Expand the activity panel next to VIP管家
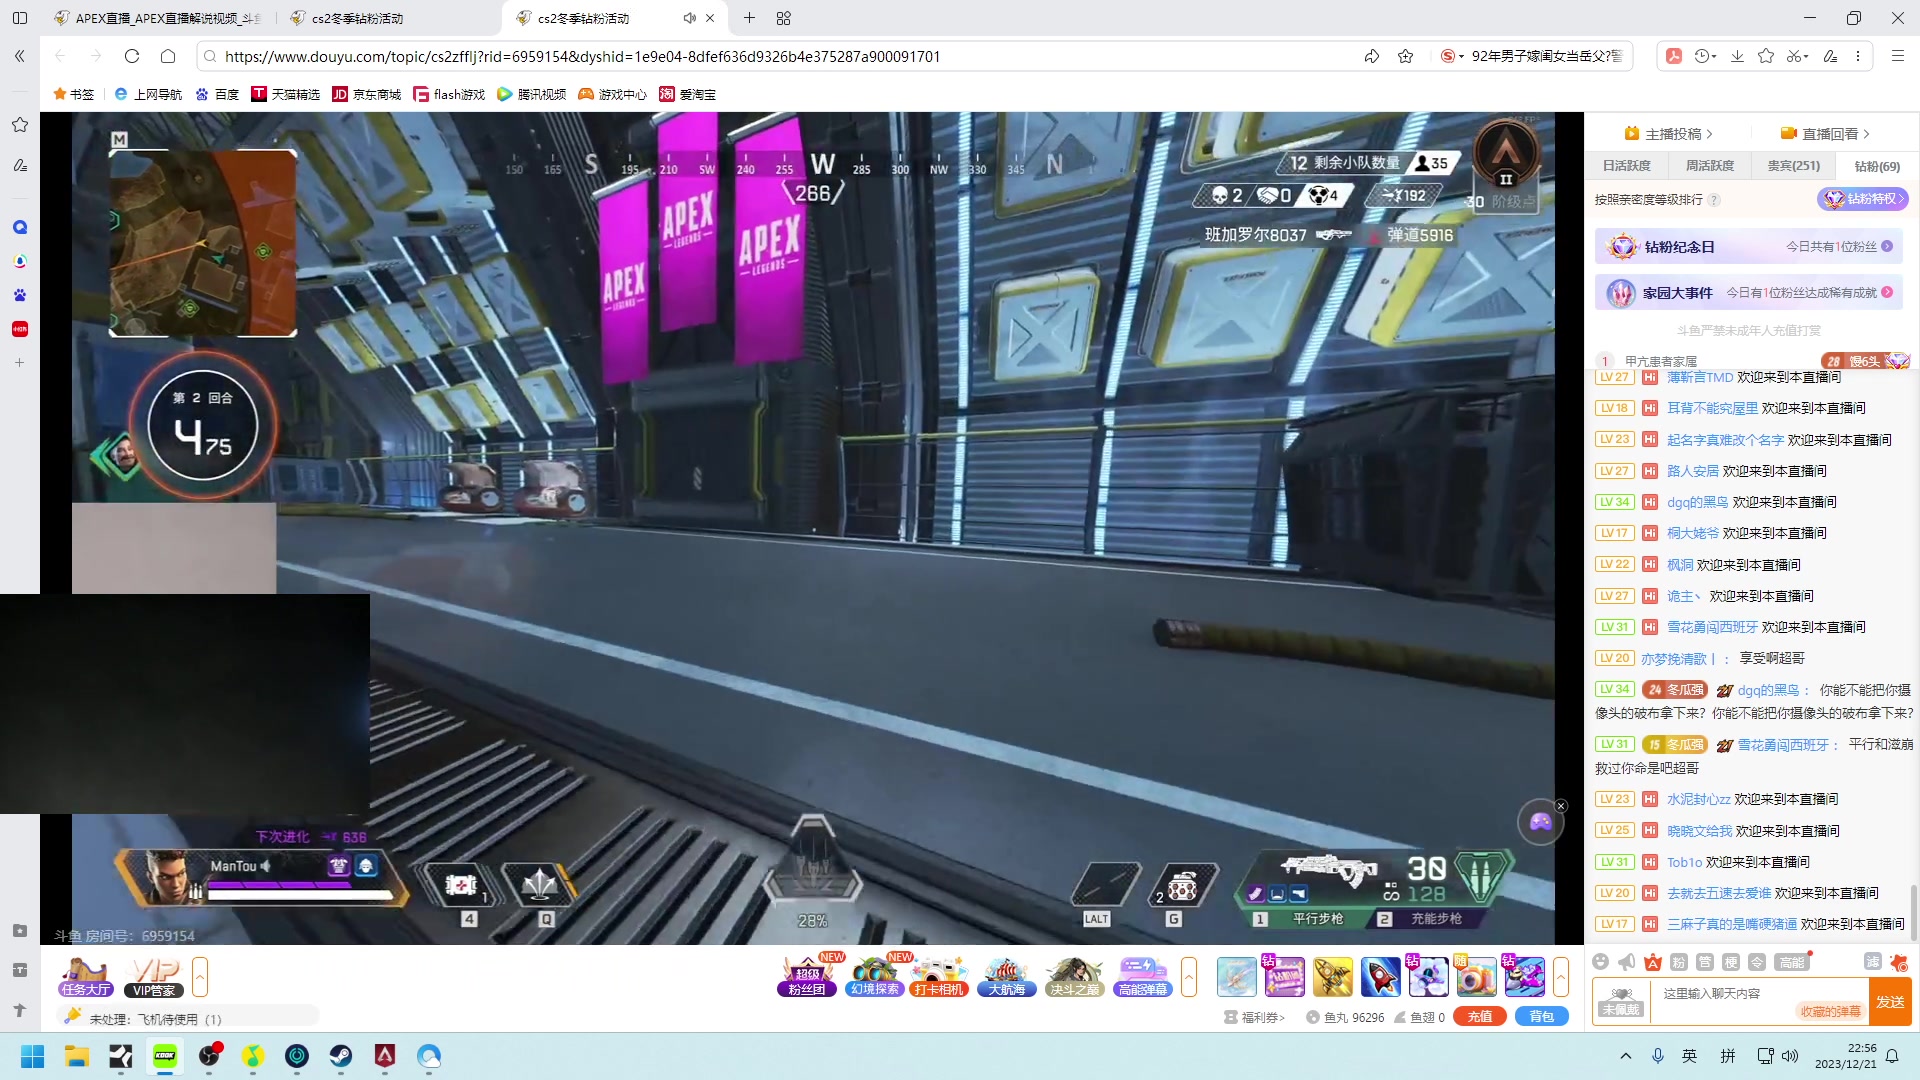This screenshot has width=1920, height=1080. coord(200,977)
